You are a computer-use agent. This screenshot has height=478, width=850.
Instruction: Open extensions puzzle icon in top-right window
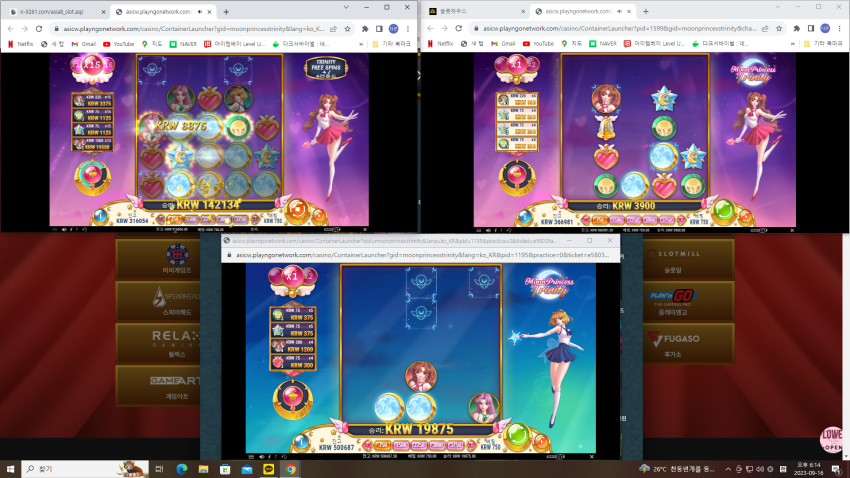[796, 28]
